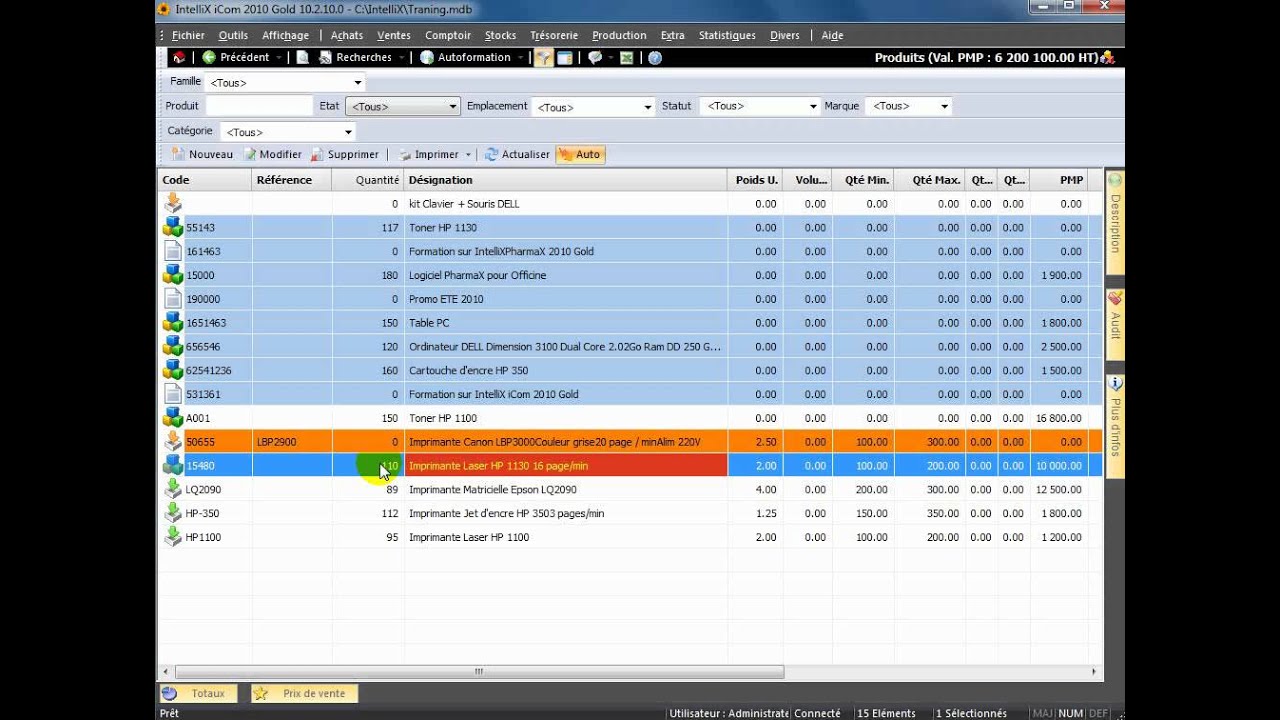Open the Emplacement dropdown
Screen dimensions: 1280x720
648,107
